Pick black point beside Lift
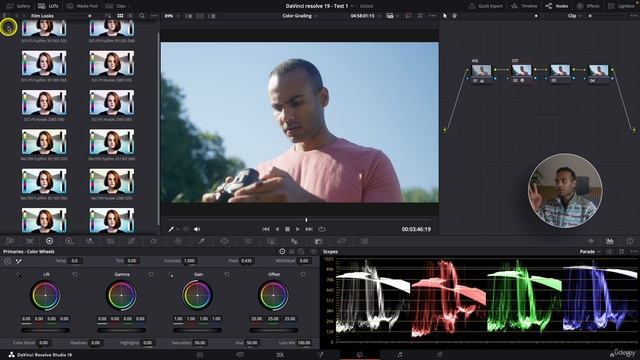 (x=18, y=275)
